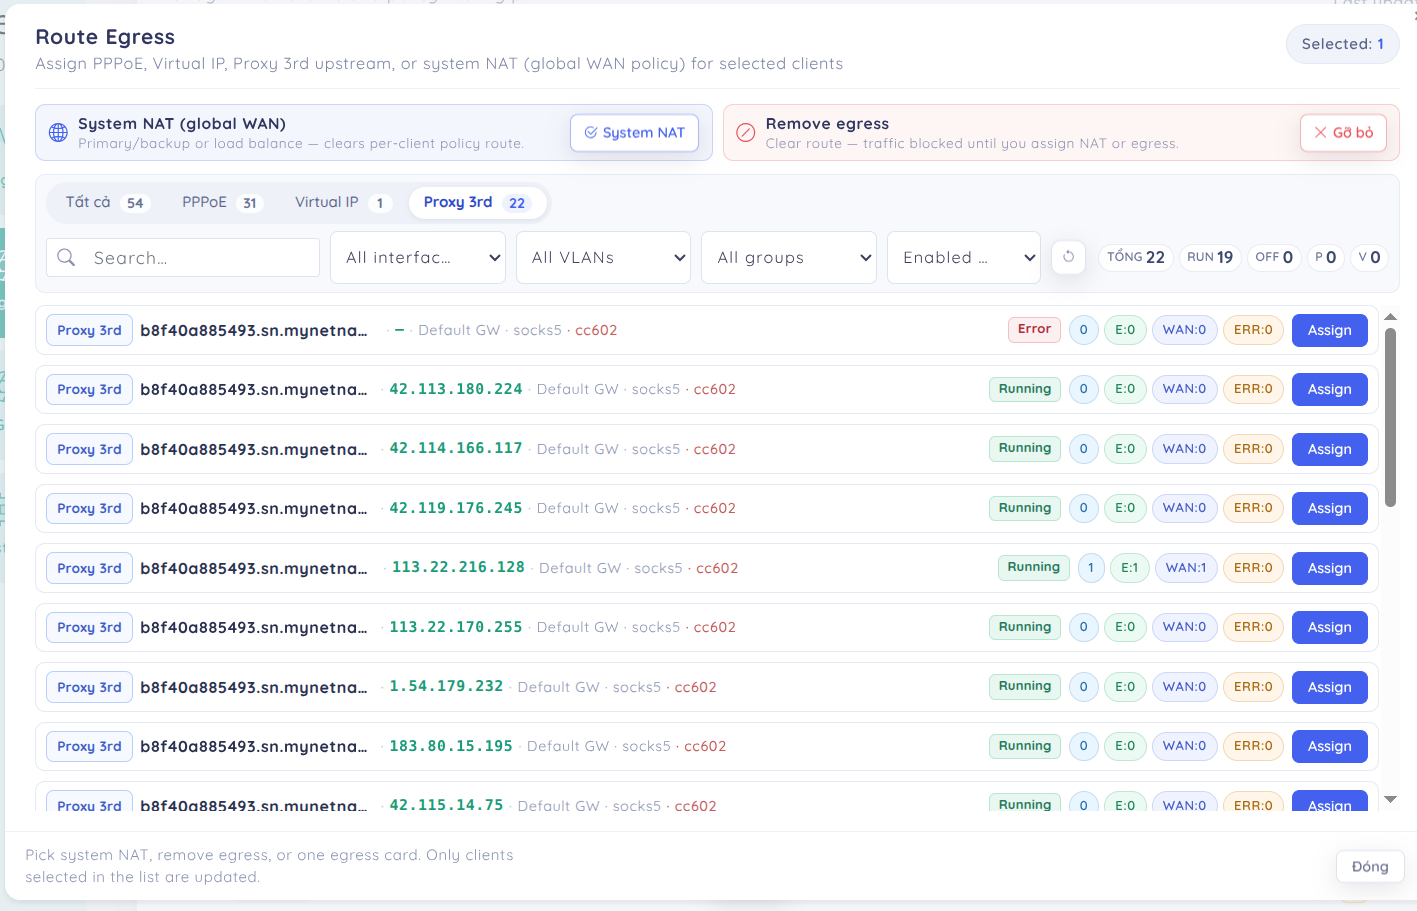Click Running badge on 42.113.180.224 row
The height and width of the screenshot is (911, 1417).
tap(1025, 389)
